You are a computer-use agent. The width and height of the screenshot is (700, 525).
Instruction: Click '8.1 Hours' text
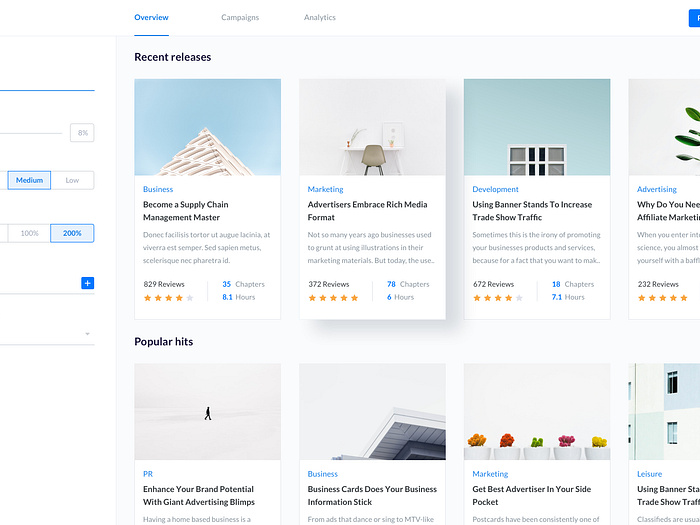[x=239, y=297]
